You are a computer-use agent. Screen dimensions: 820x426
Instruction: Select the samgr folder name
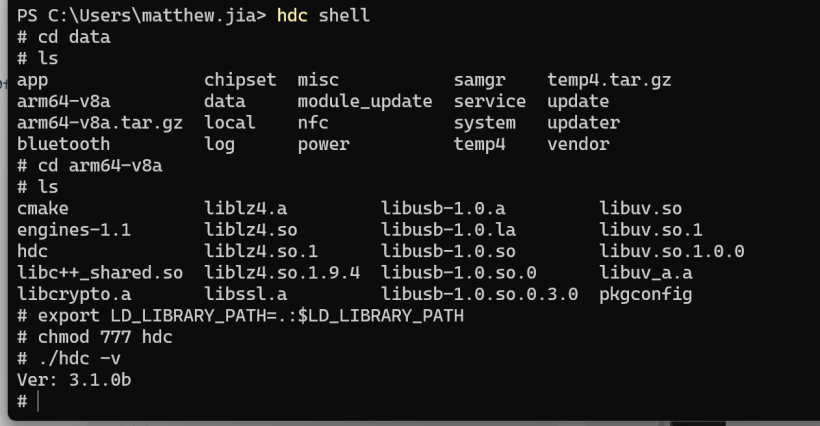click(x=480, y=80)
